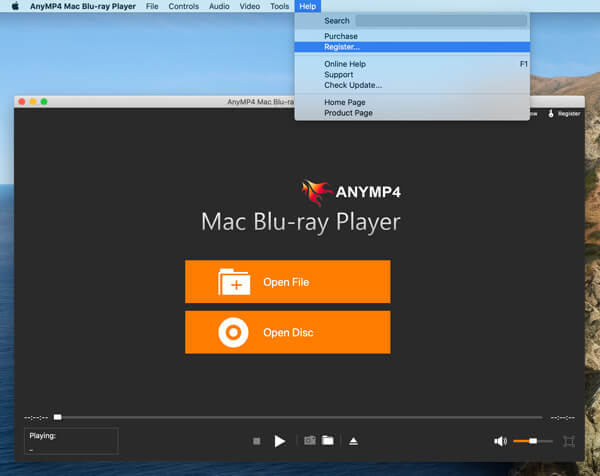Screen dimensions: 600x476
Task: Click the Help menu search field
Action: [440, 20]
